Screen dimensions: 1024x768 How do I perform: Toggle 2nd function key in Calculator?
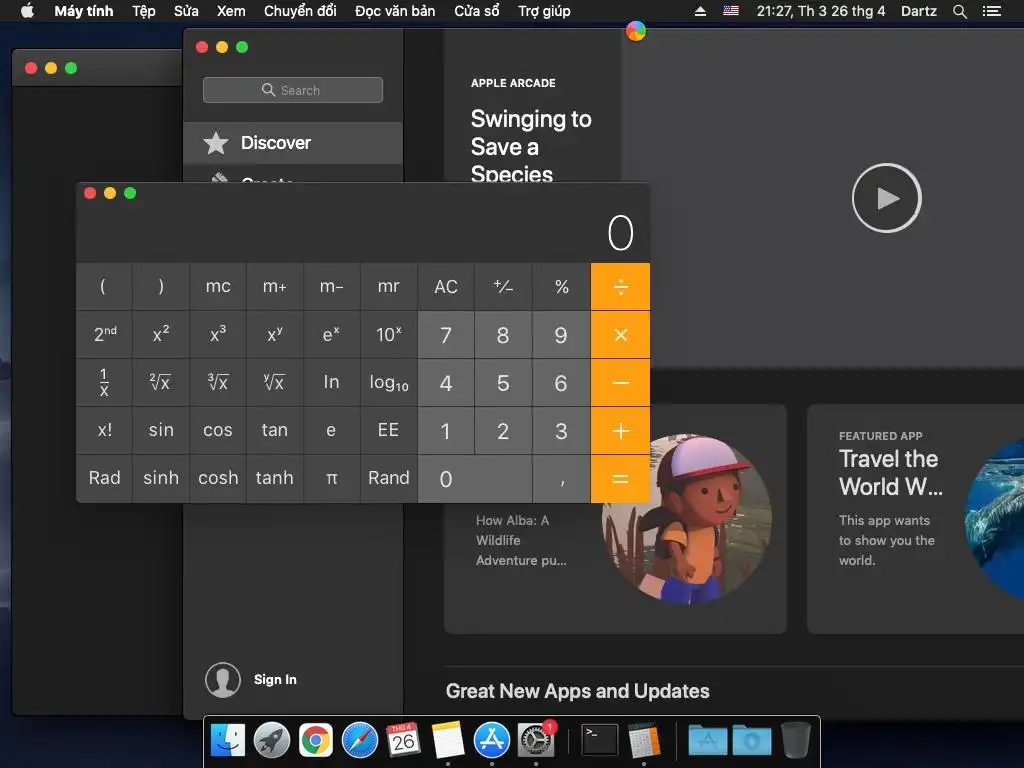(104, 335)
